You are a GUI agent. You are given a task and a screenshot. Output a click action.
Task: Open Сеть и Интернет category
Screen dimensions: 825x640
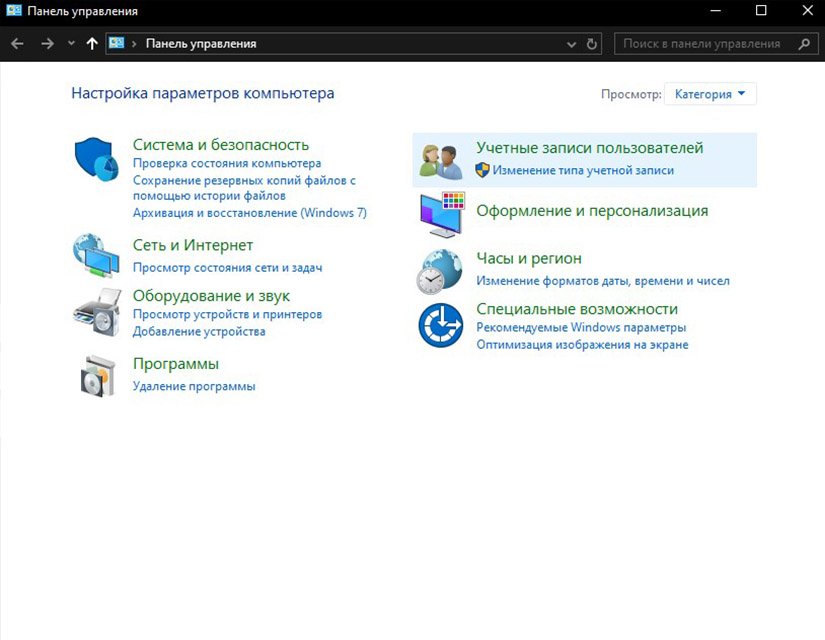click(193, 245)
